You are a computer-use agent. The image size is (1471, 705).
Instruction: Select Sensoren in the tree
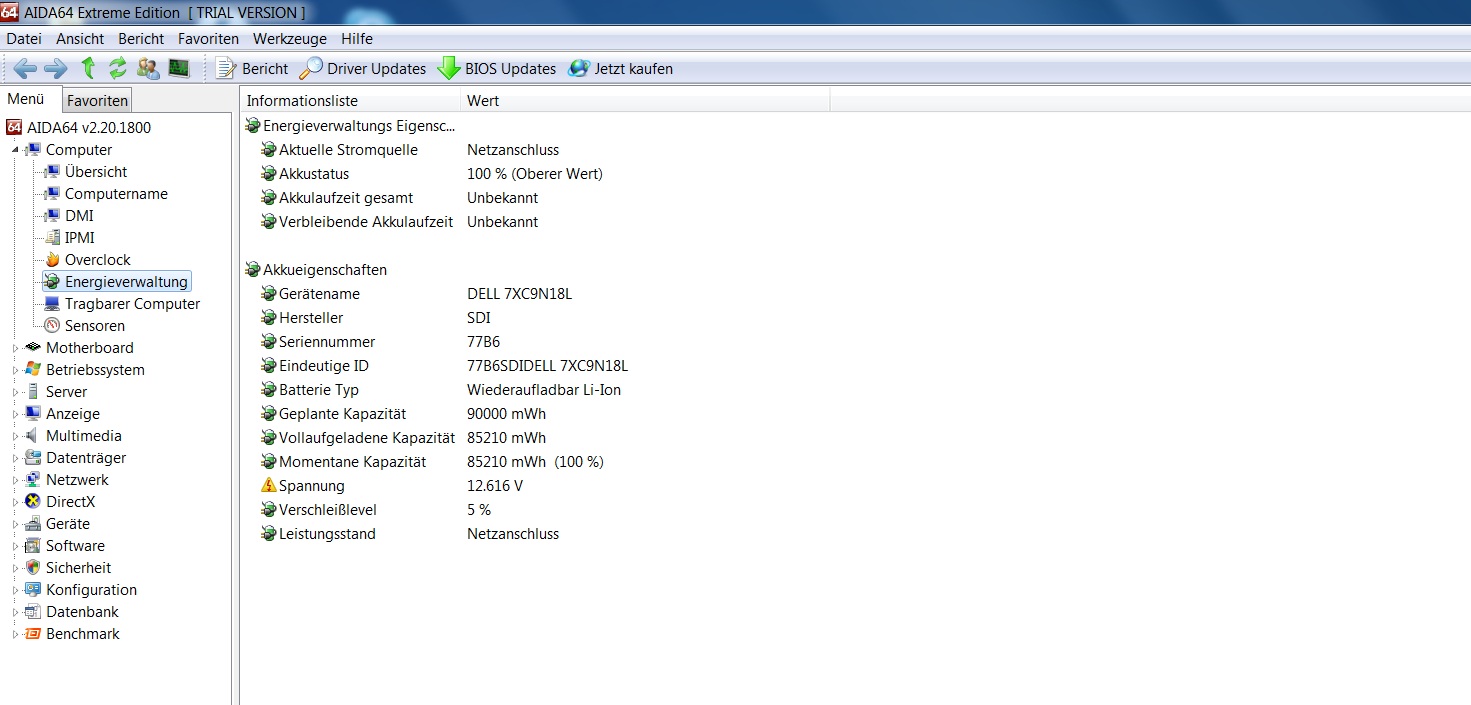click(95, 326)
